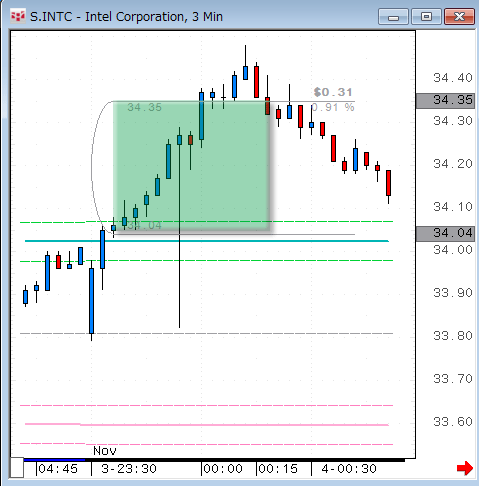This screenshot has width=479, height=486.
Task: Click the 33.70 price scale label
Action: [x=453, y=379]
